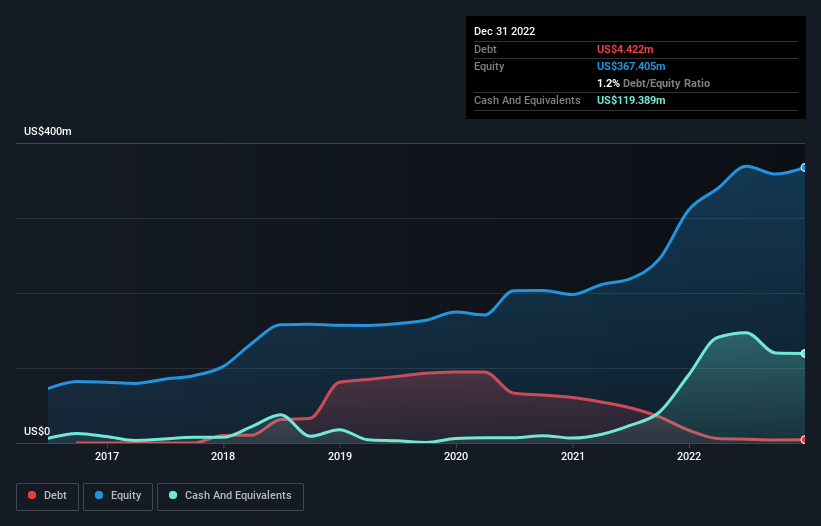The width and height of the screenshot is (821, 526).
Task: Click the 2018 x-axis label
Action: [x=223, y=456]
